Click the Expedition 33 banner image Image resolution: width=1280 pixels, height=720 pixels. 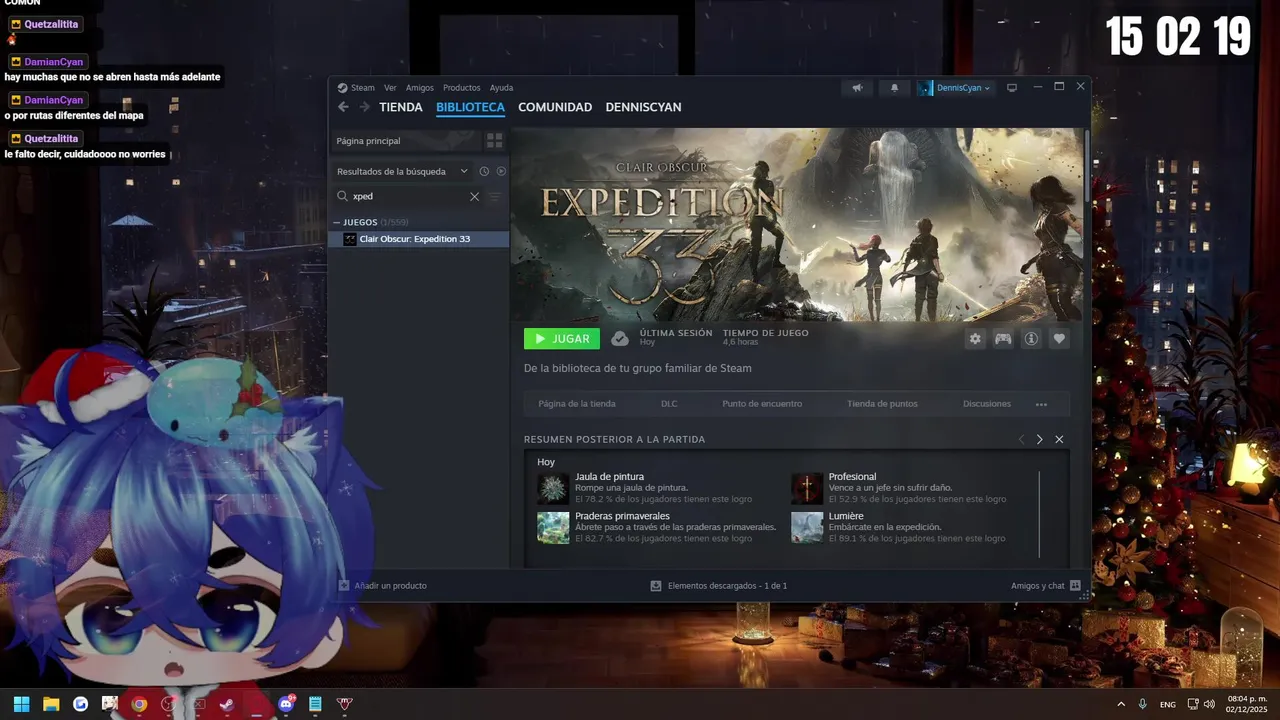pos(796,224)
